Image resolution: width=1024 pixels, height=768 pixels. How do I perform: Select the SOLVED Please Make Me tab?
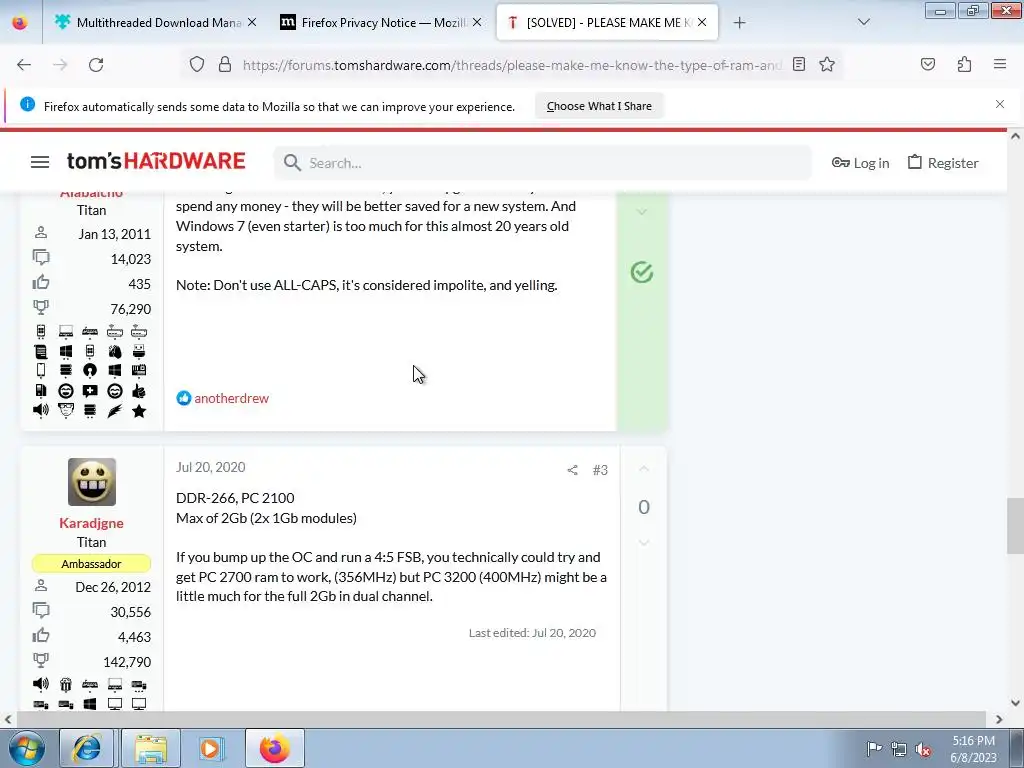608,22
